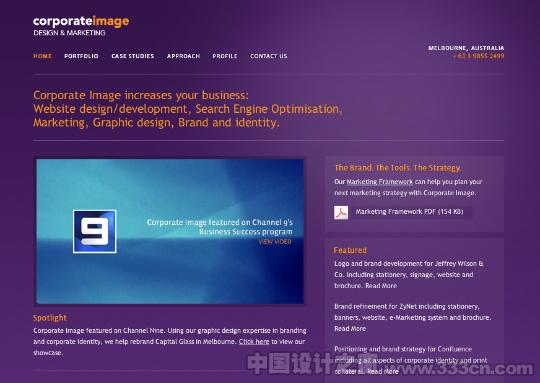Select Approach in navigation
This screenshot has width=540, height=383.
click(183, 56)
